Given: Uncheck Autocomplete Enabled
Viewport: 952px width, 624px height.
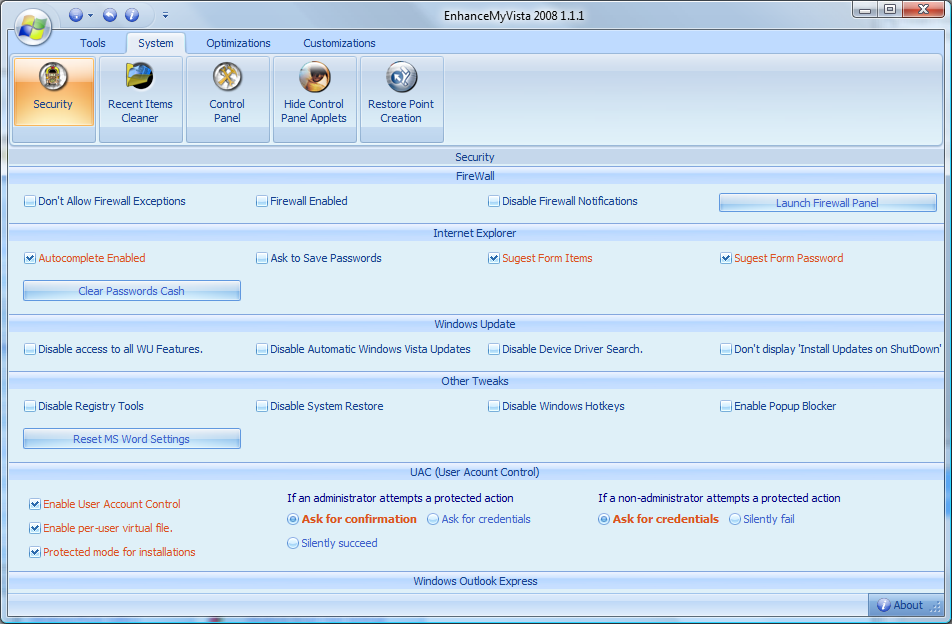Looking at the screenshot, I should [30, 258].
